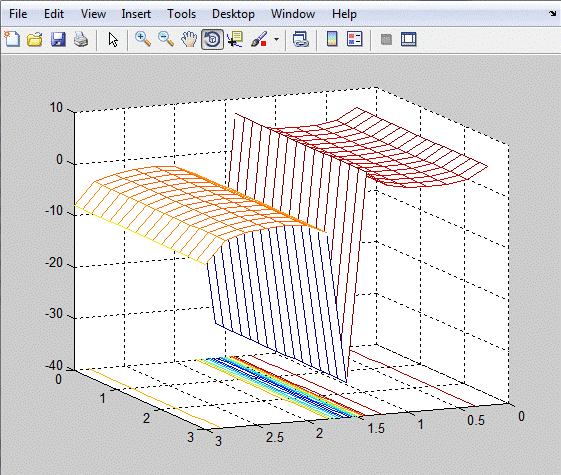Viewport: 561px width, 475px height.
Task: Toggle the Brush data tool
Action: (259, 39)
